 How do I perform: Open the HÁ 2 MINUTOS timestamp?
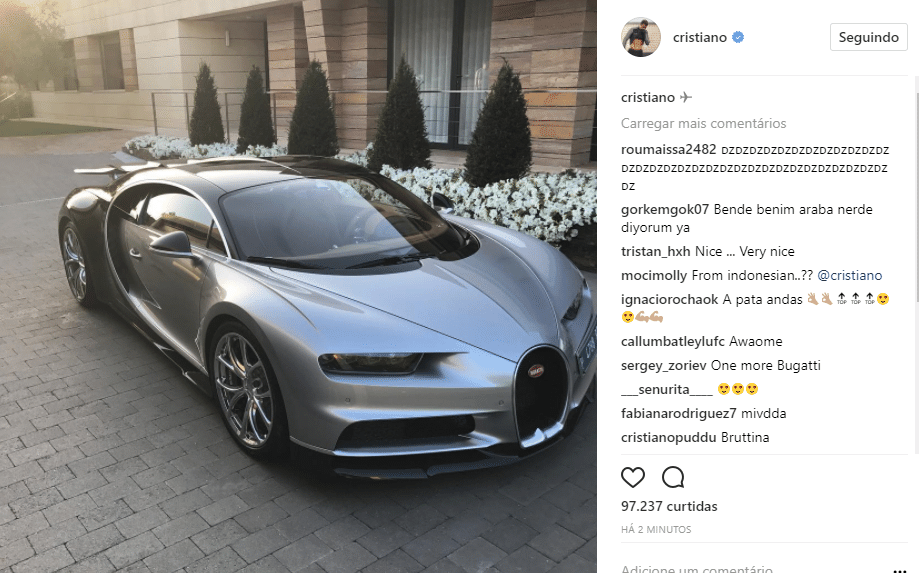pos(656,530)
